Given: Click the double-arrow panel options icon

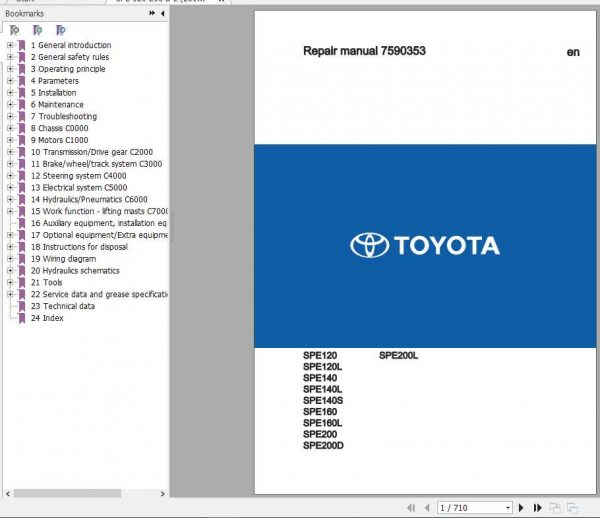Looking at the screenshot, I should pos(152,13).
